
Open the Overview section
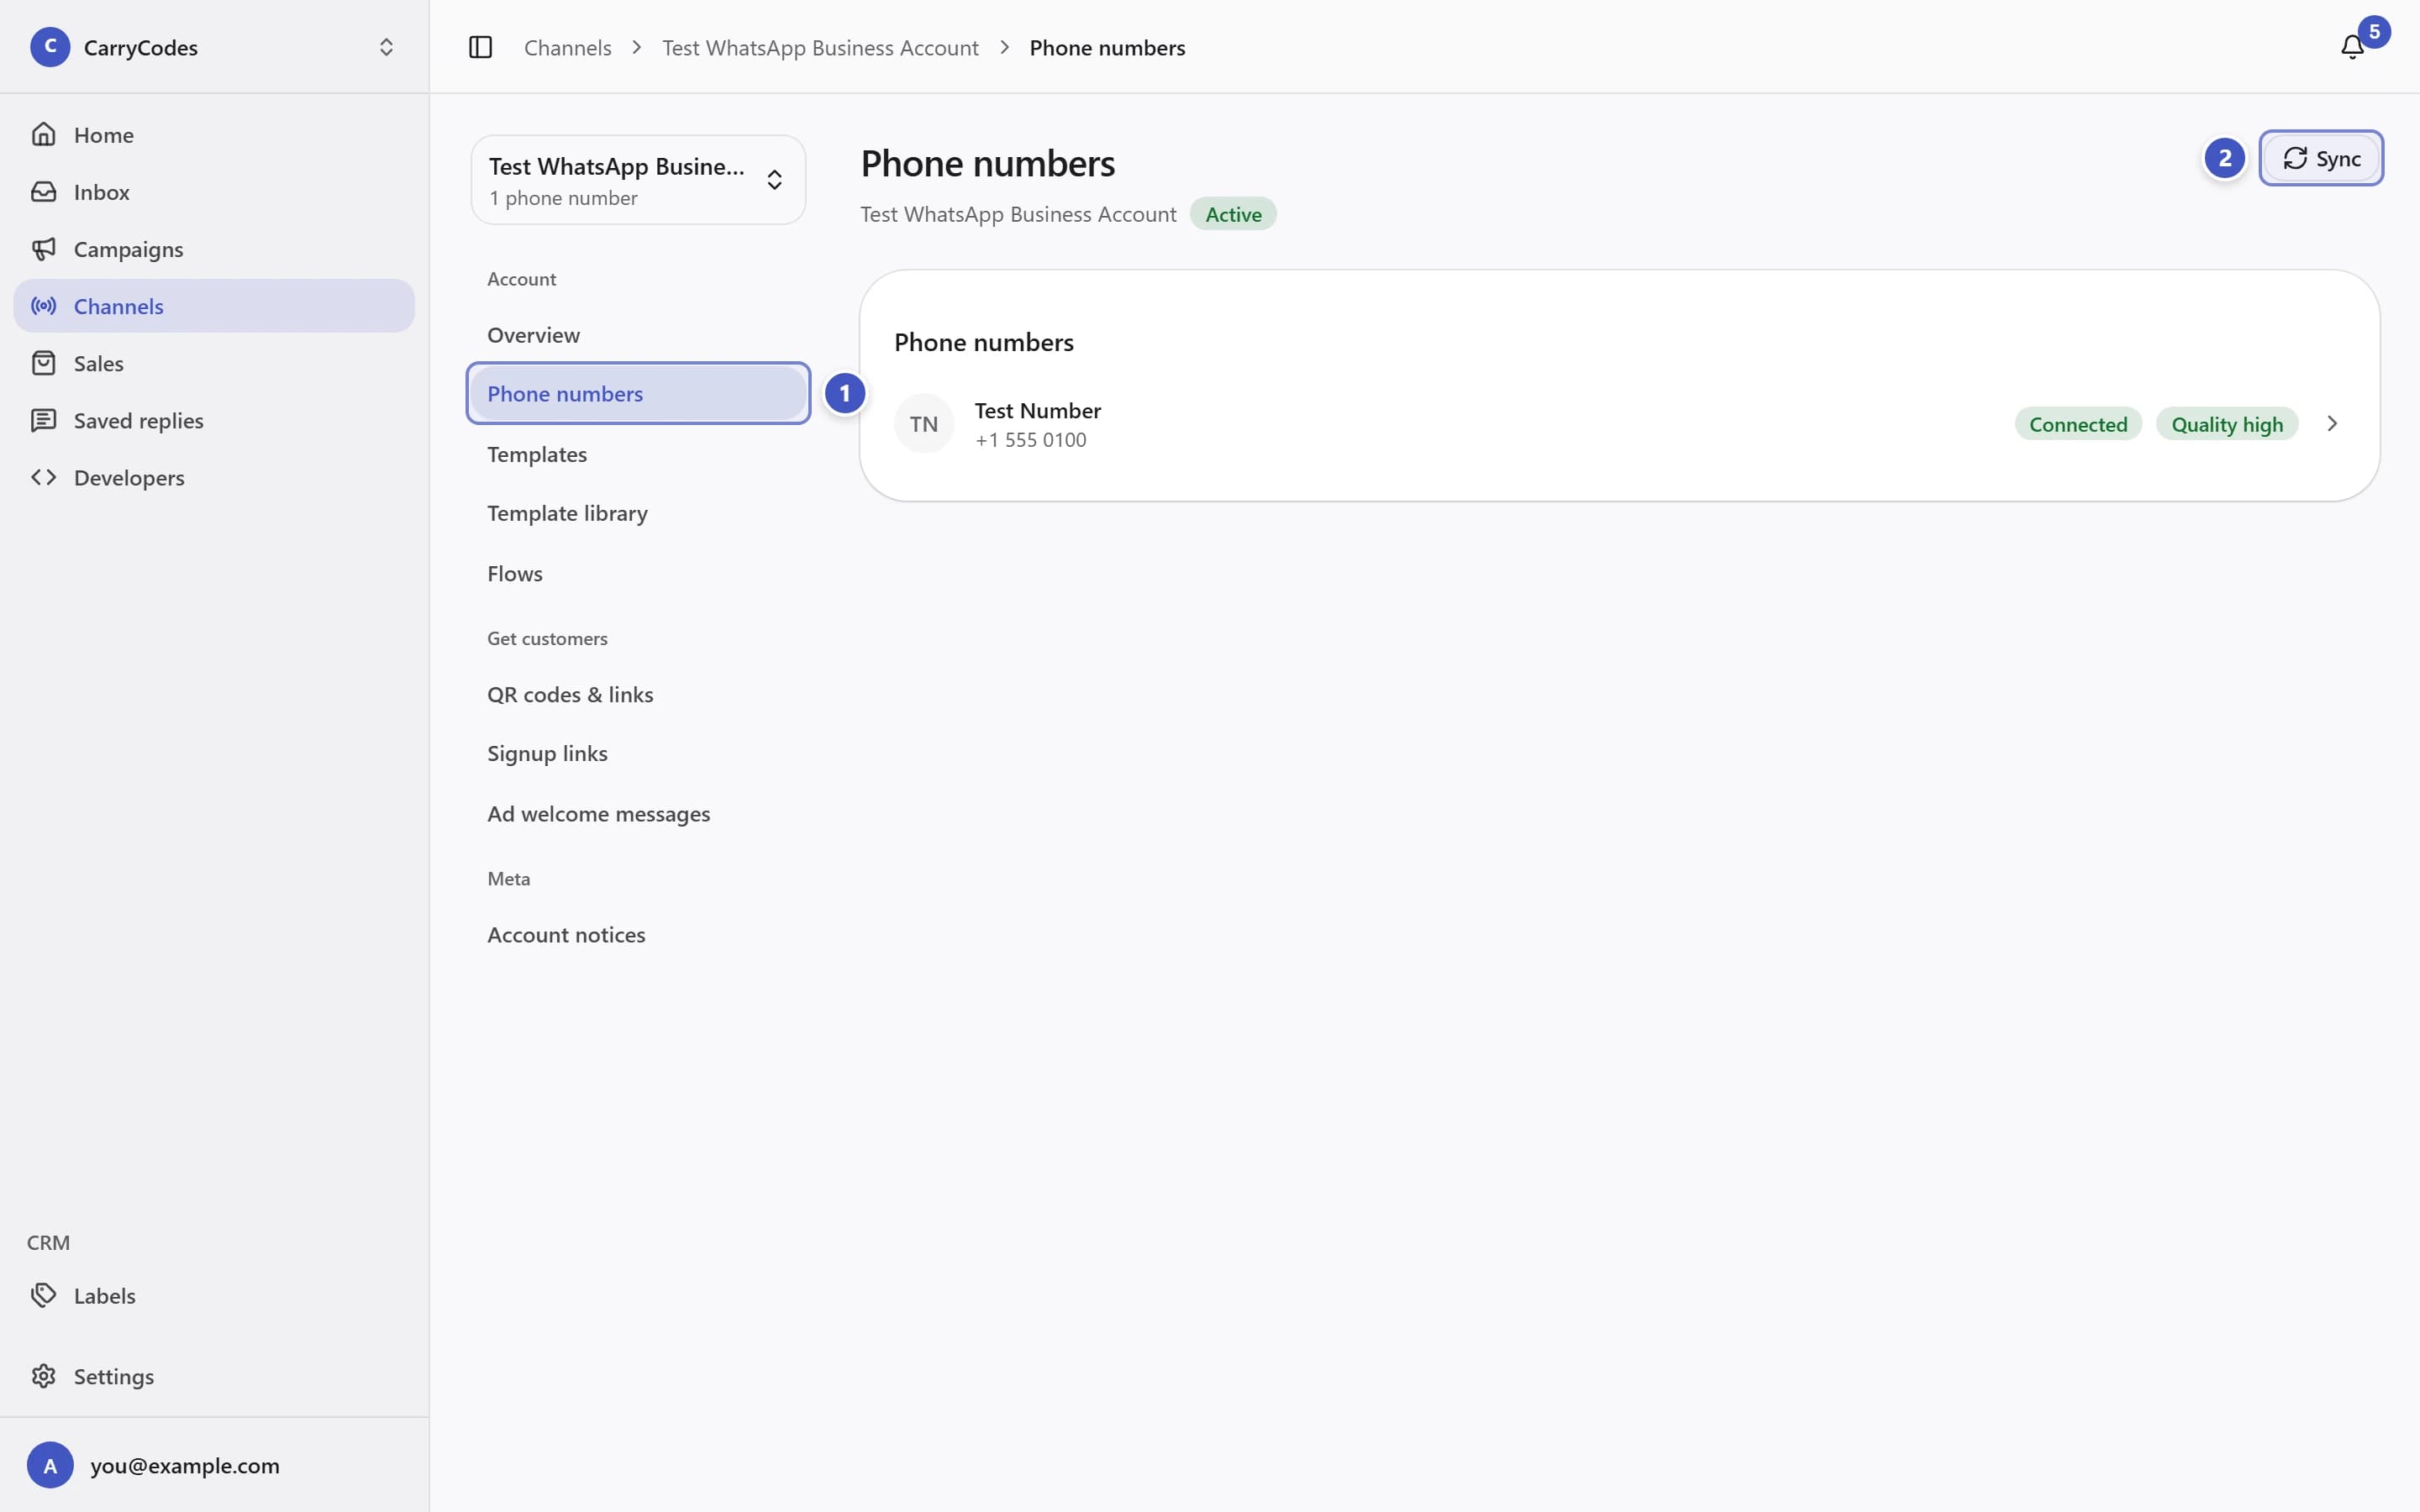coord(638,335)
